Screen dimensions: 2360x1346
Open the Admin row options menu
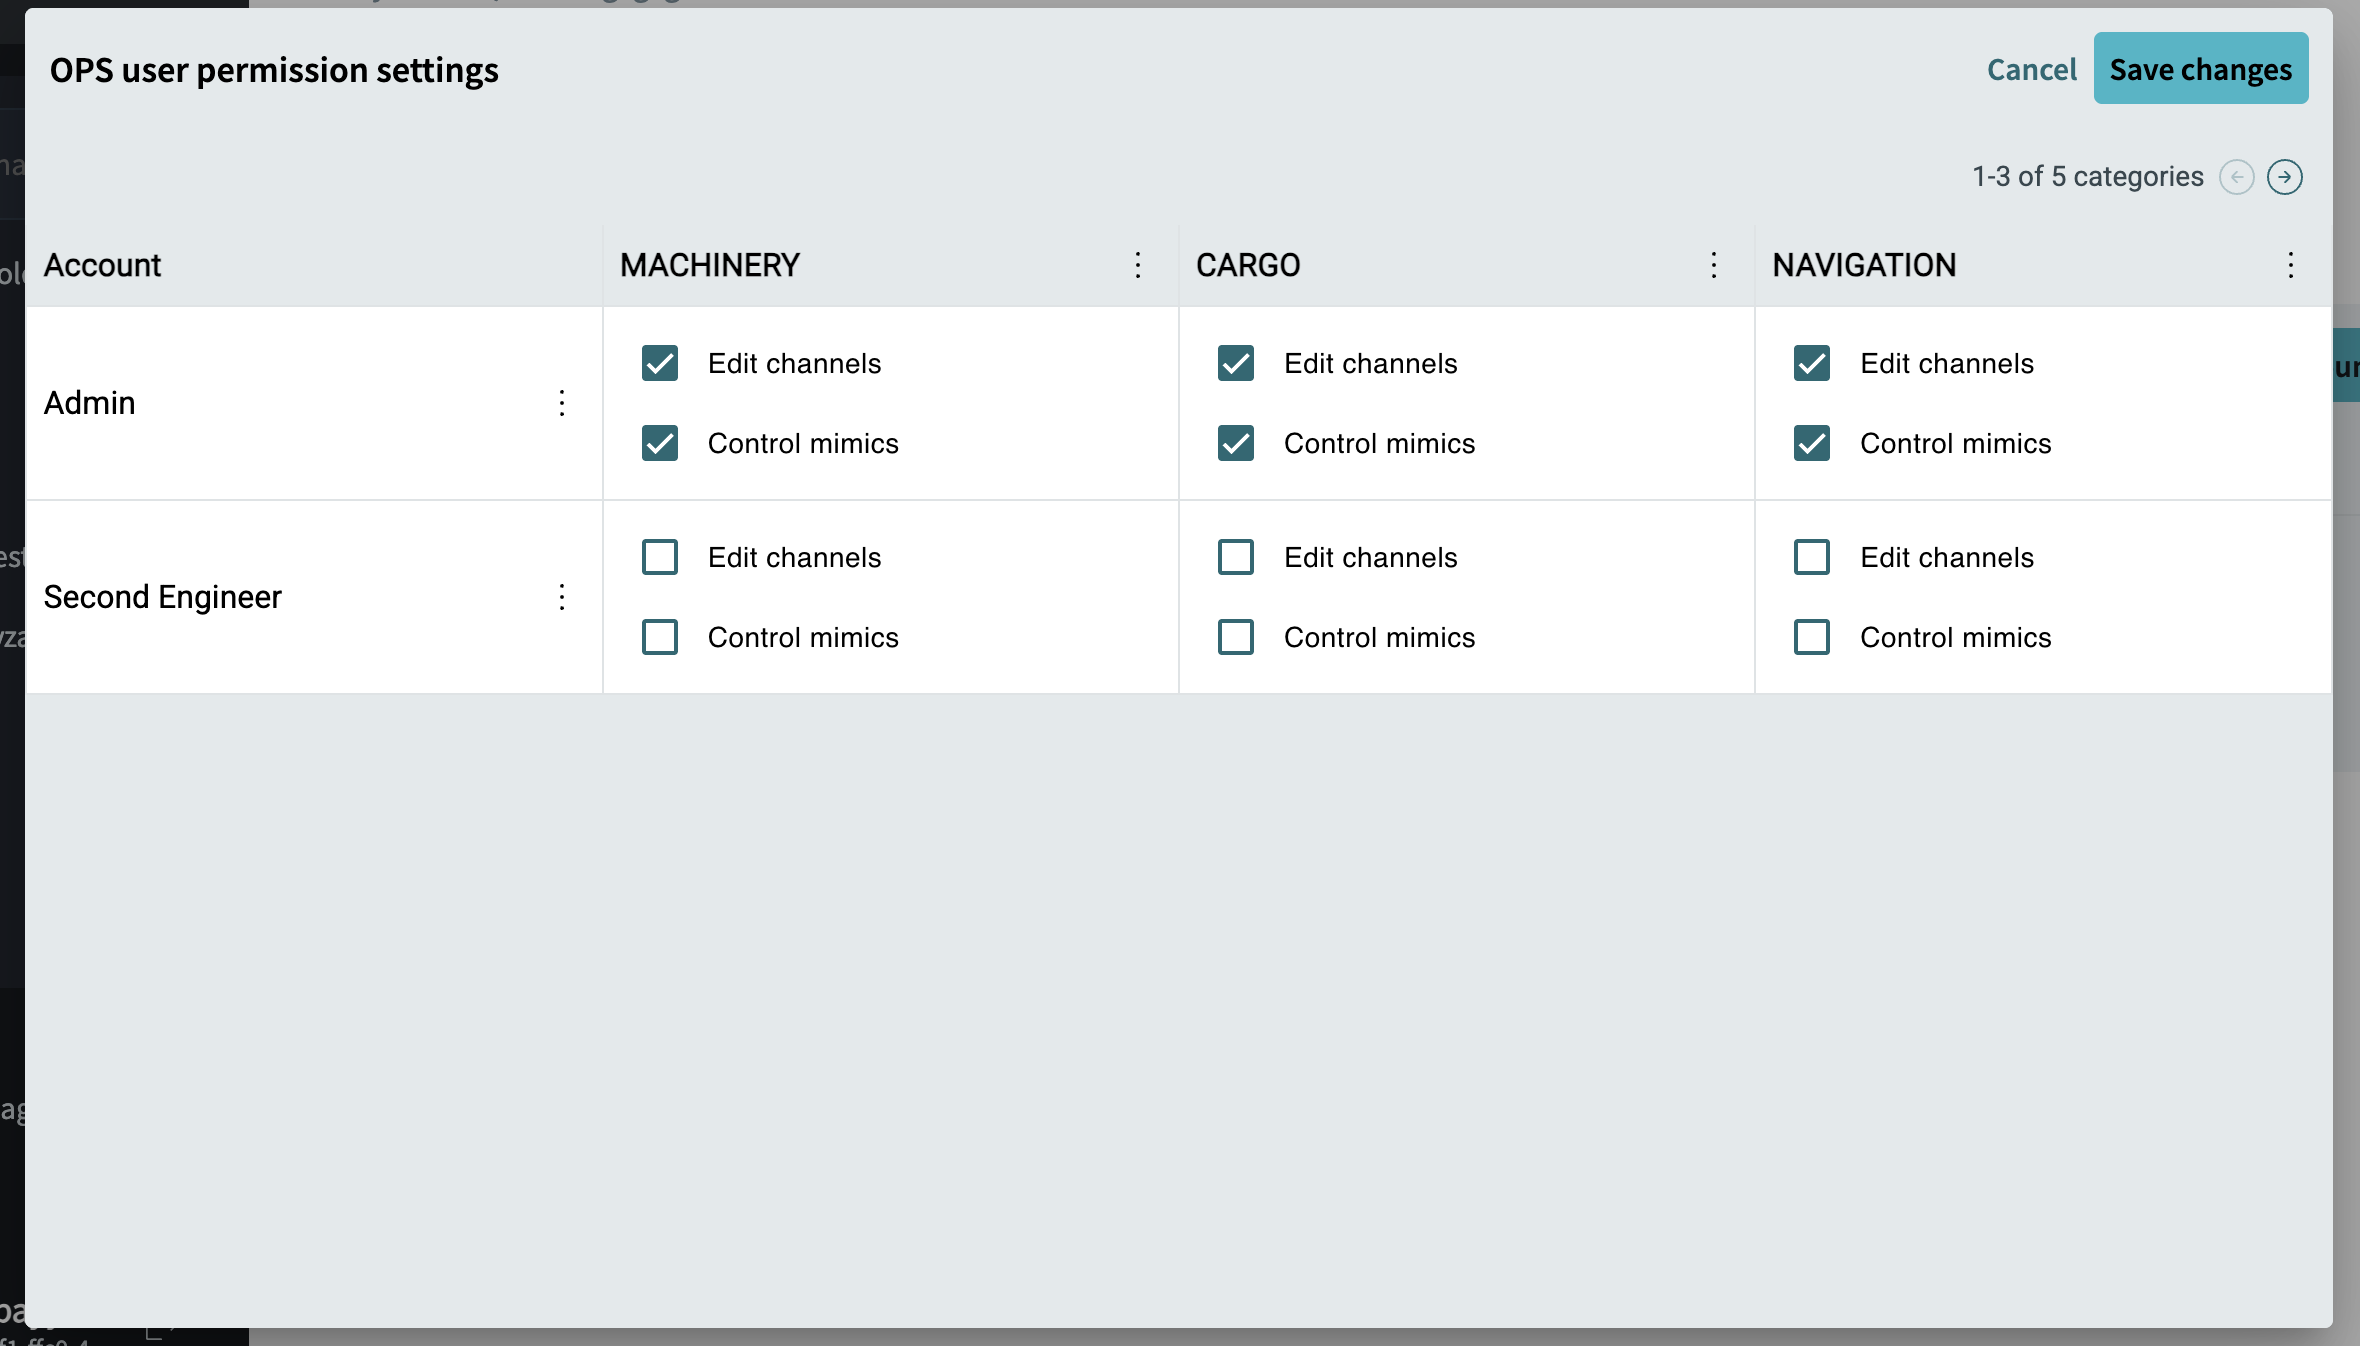[562, 403]
